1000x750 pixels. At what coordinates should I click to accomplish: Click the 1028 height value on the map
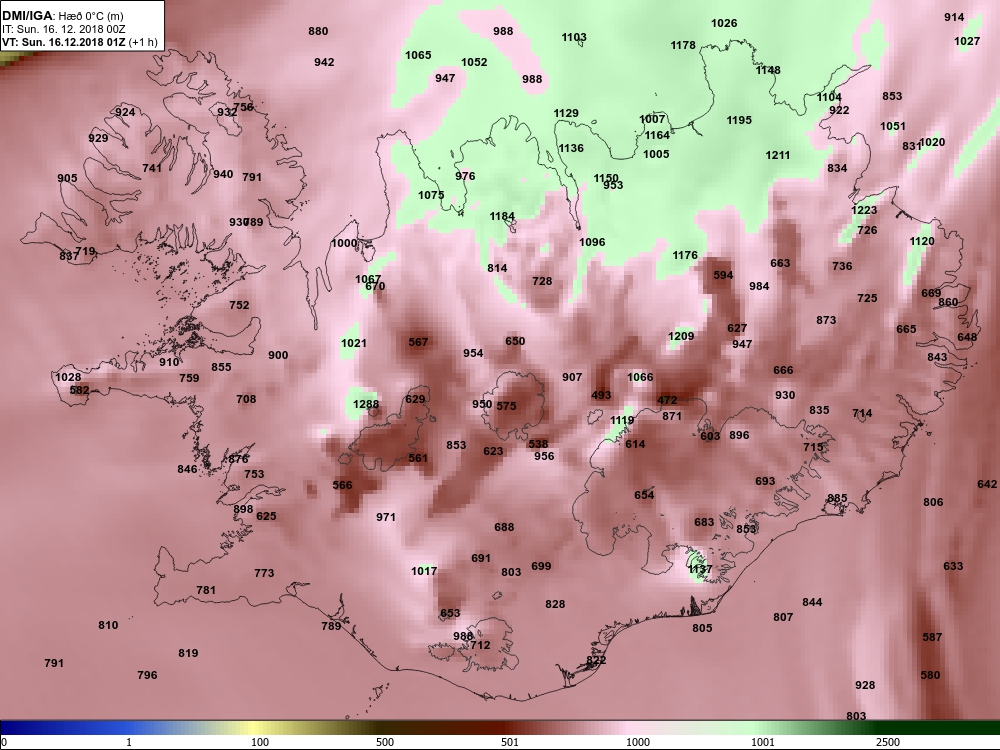(68, 377)
